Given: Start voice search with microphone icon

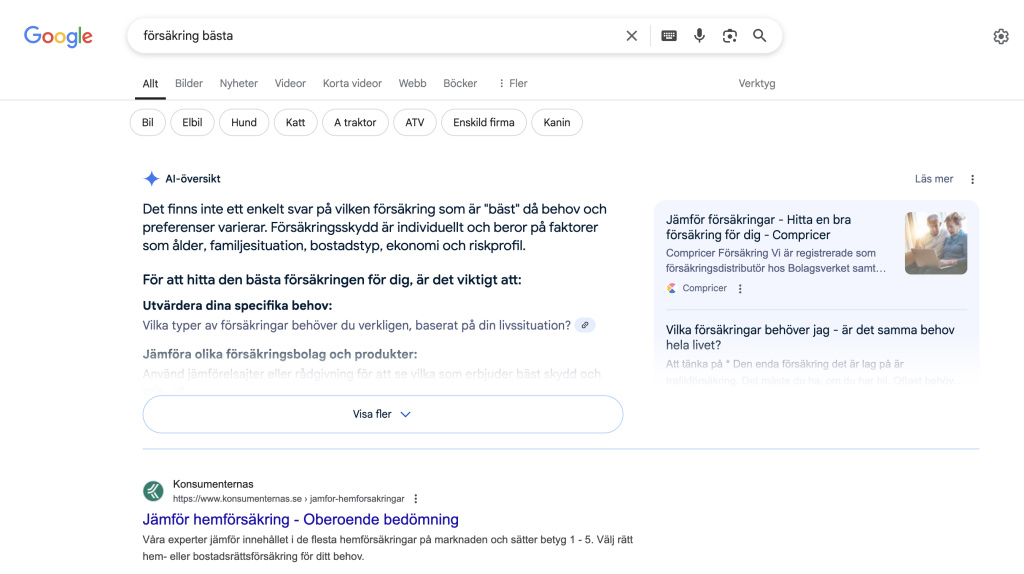Looking at the screenshot, I should click(x=699, y=36).
